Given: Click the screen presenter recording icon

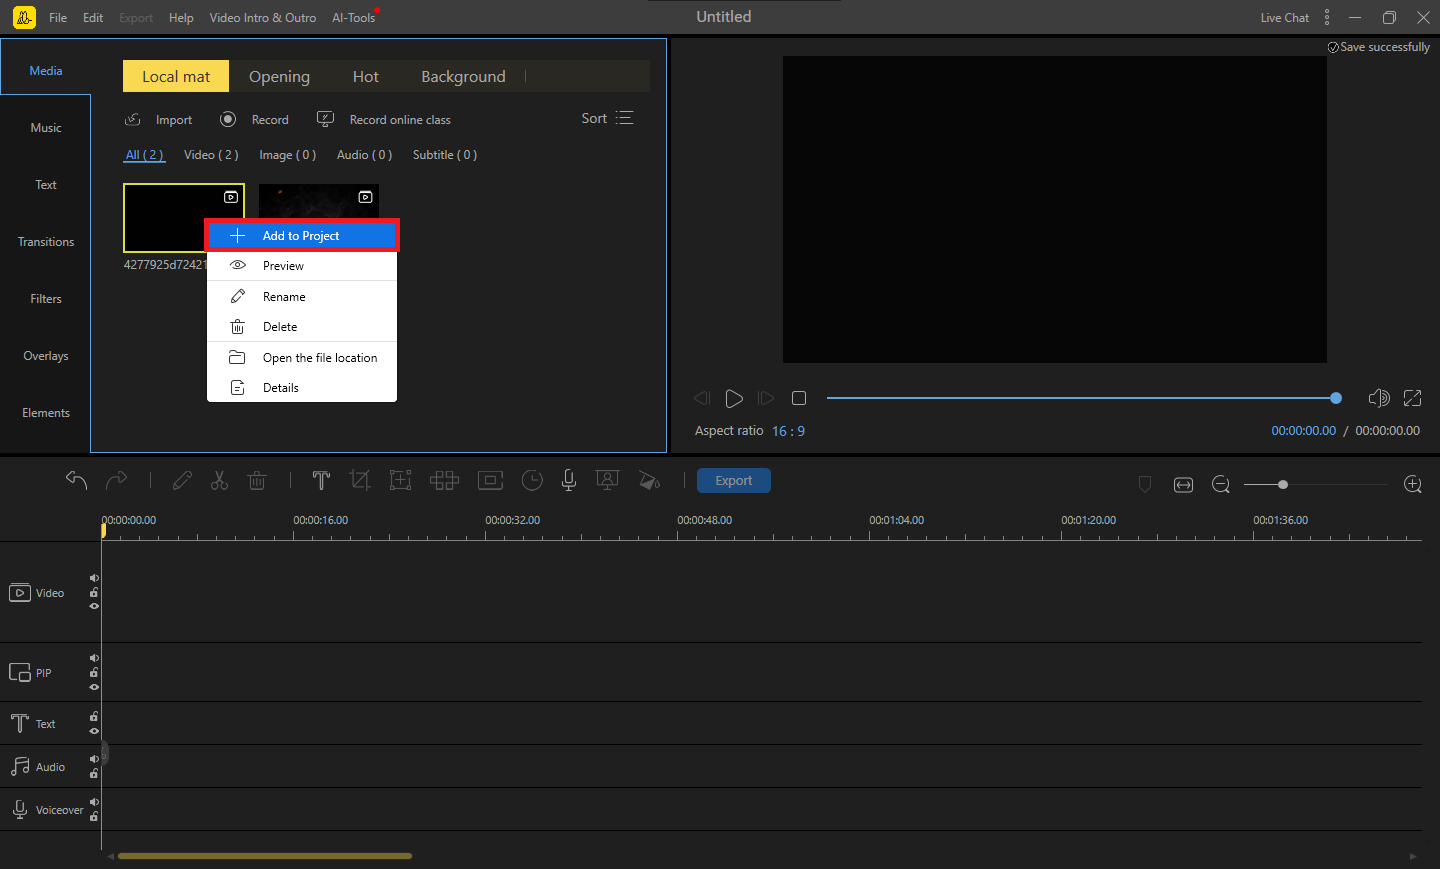Looking at the screenshot, I should coord(607,481).
